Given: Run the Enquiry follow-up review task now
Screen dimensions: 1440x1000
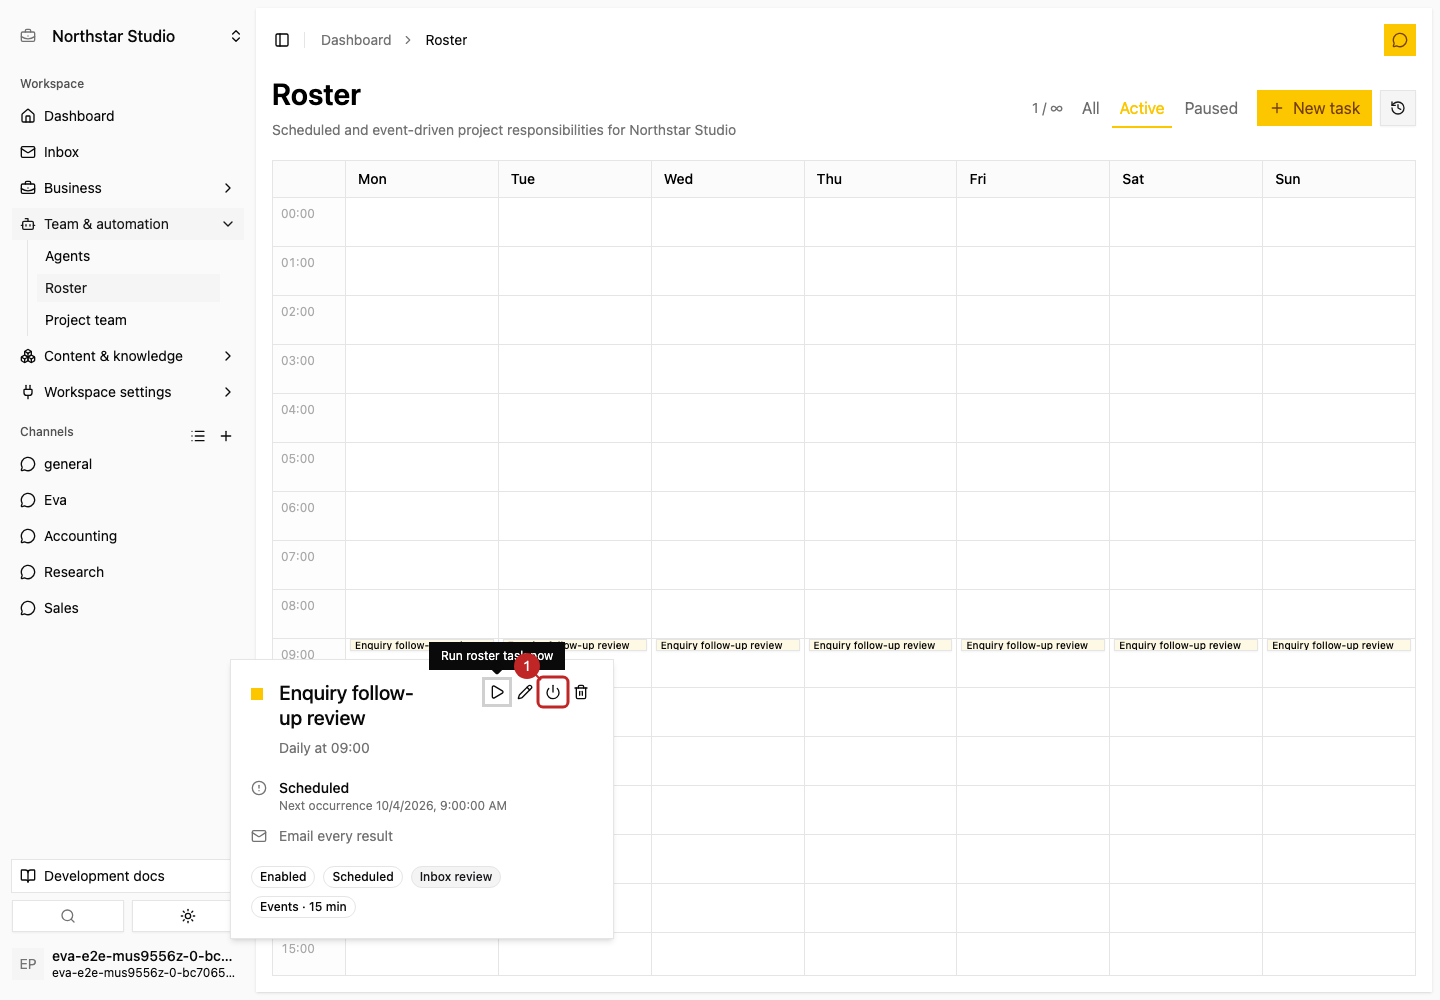Looking at the screenshot, I should [497, 692].
